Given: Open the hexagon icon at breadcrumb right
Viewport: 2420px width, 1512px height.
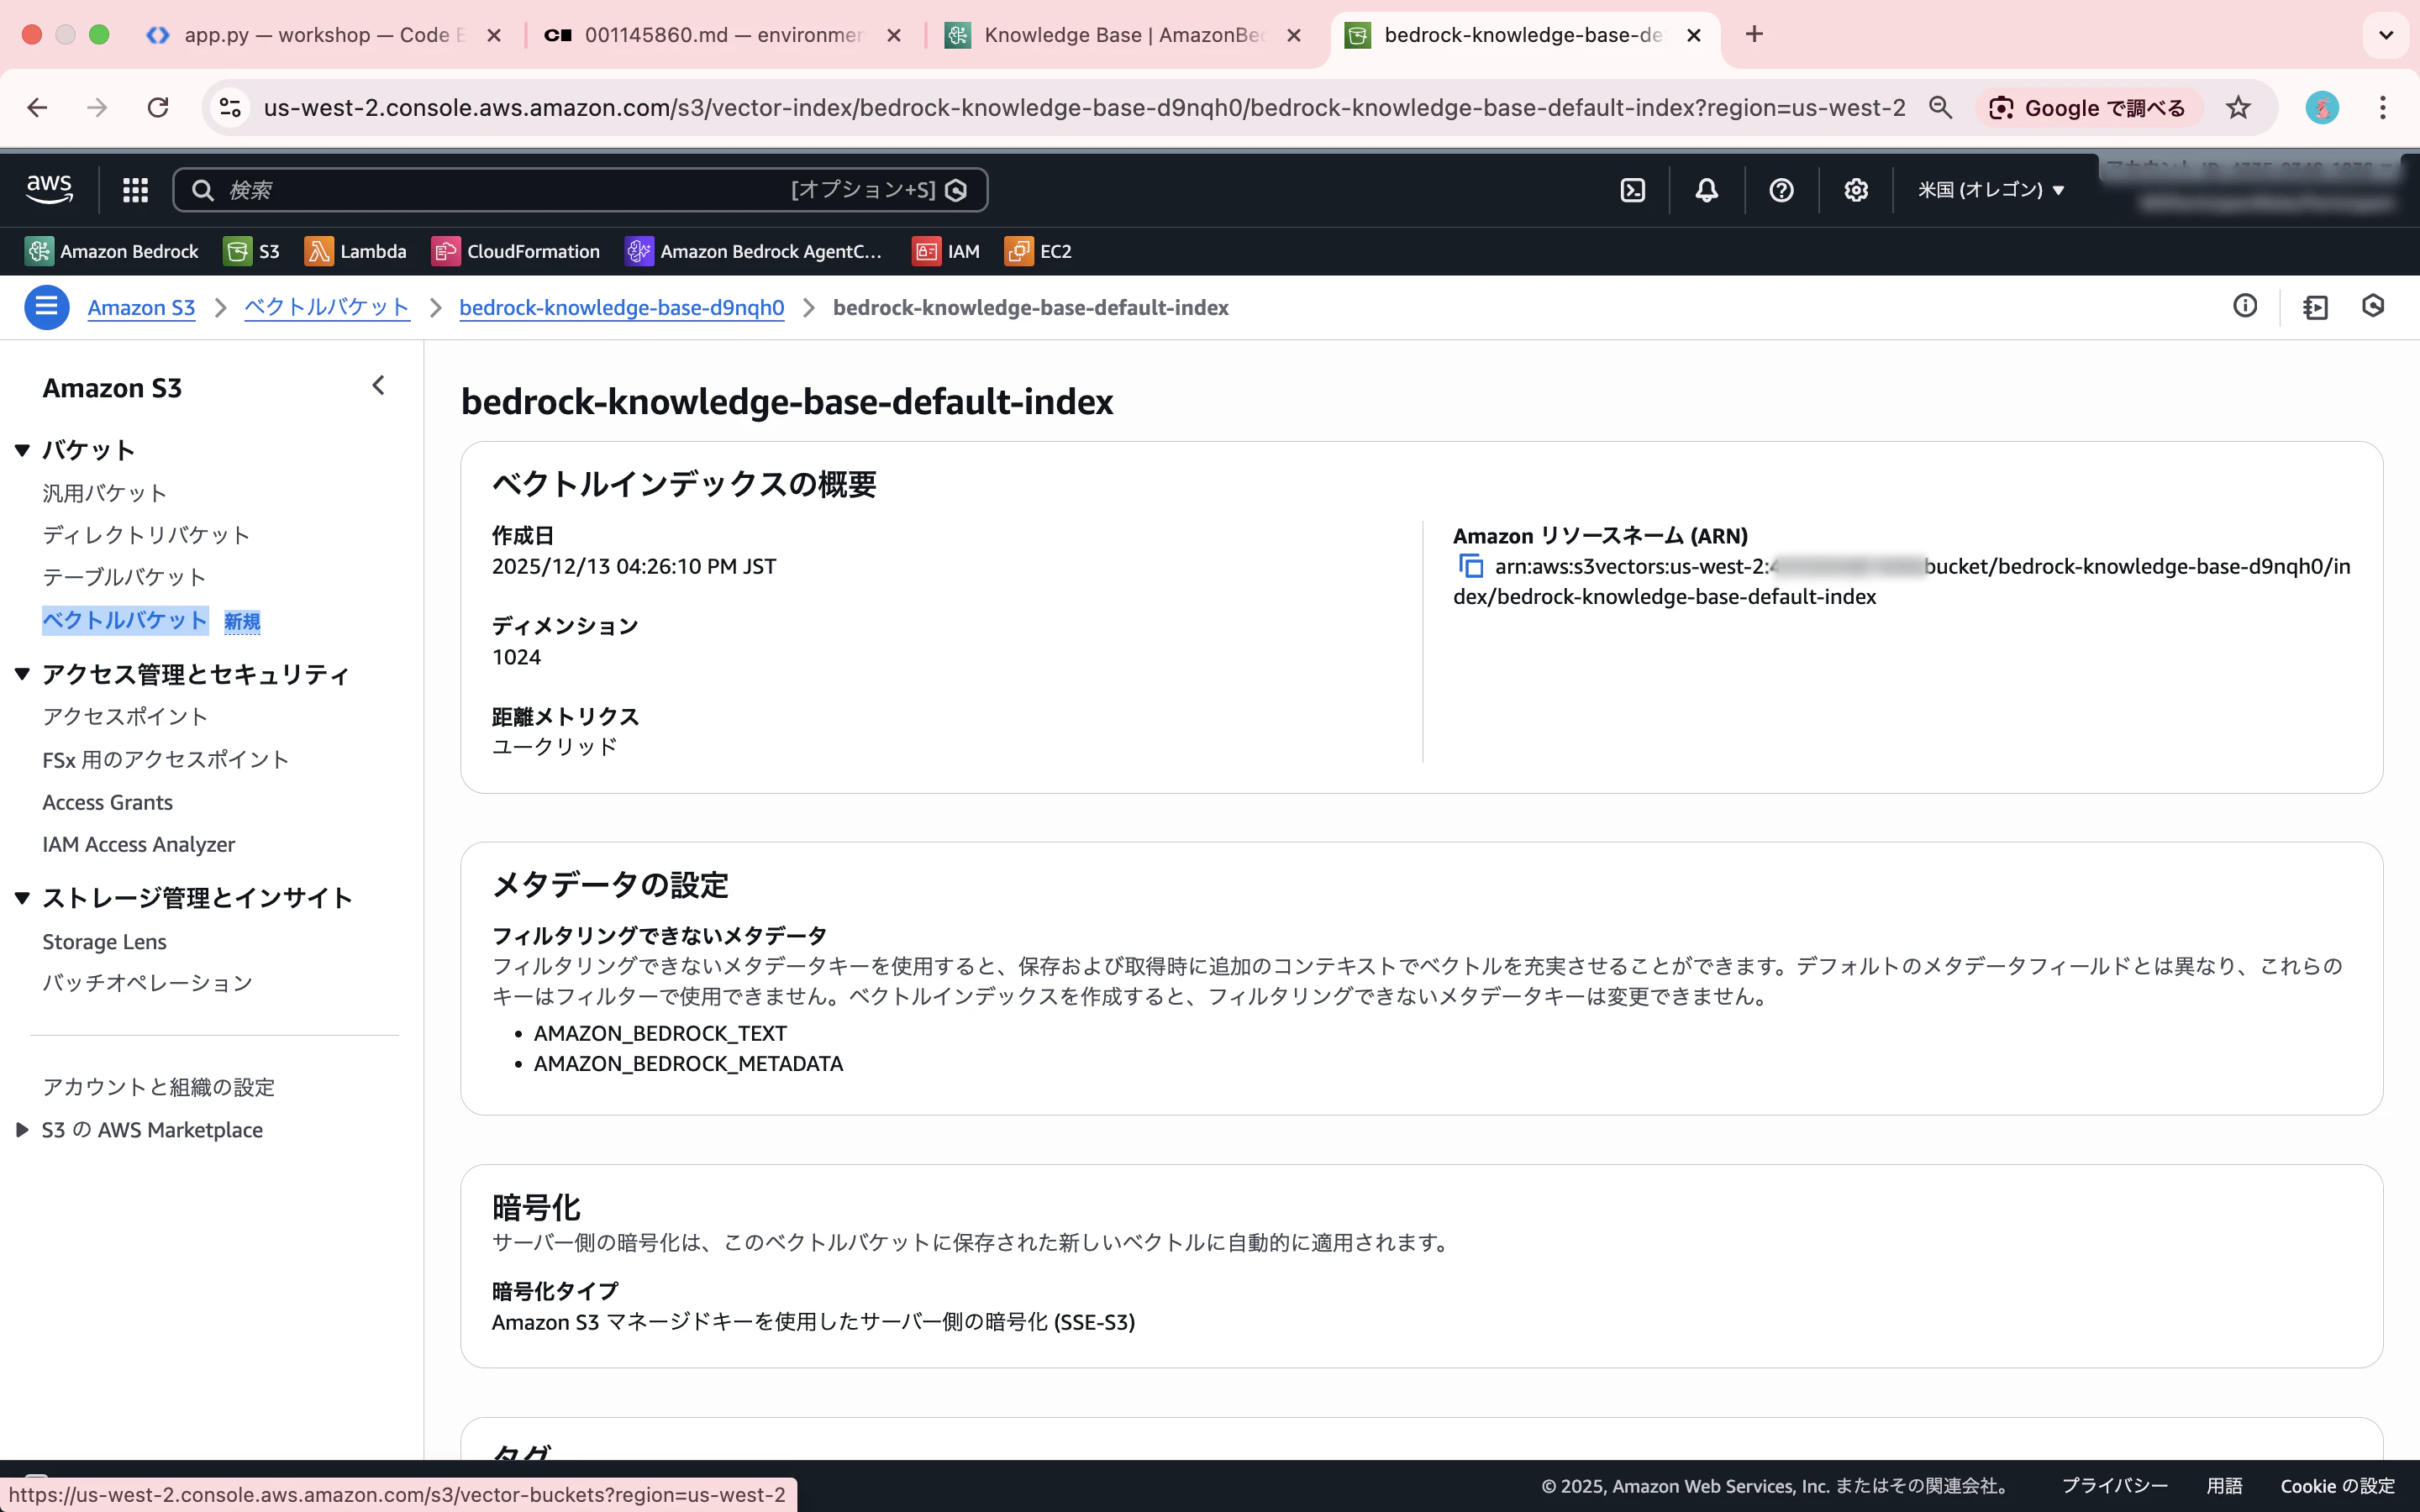Looking at the screenshot, I should point(2373,306).
